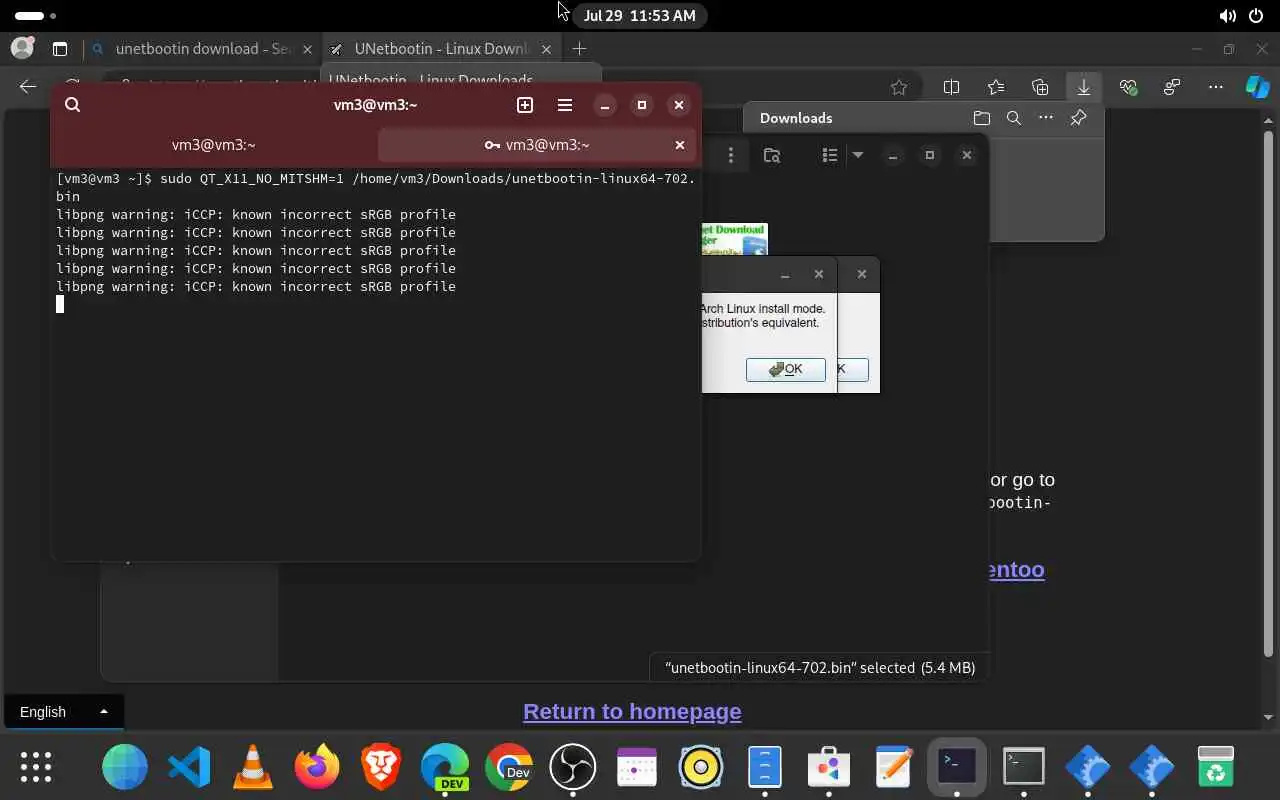This screenshot has height=800, width=1280.
Task: Open Edge split screen view
Action: (951, 87)
